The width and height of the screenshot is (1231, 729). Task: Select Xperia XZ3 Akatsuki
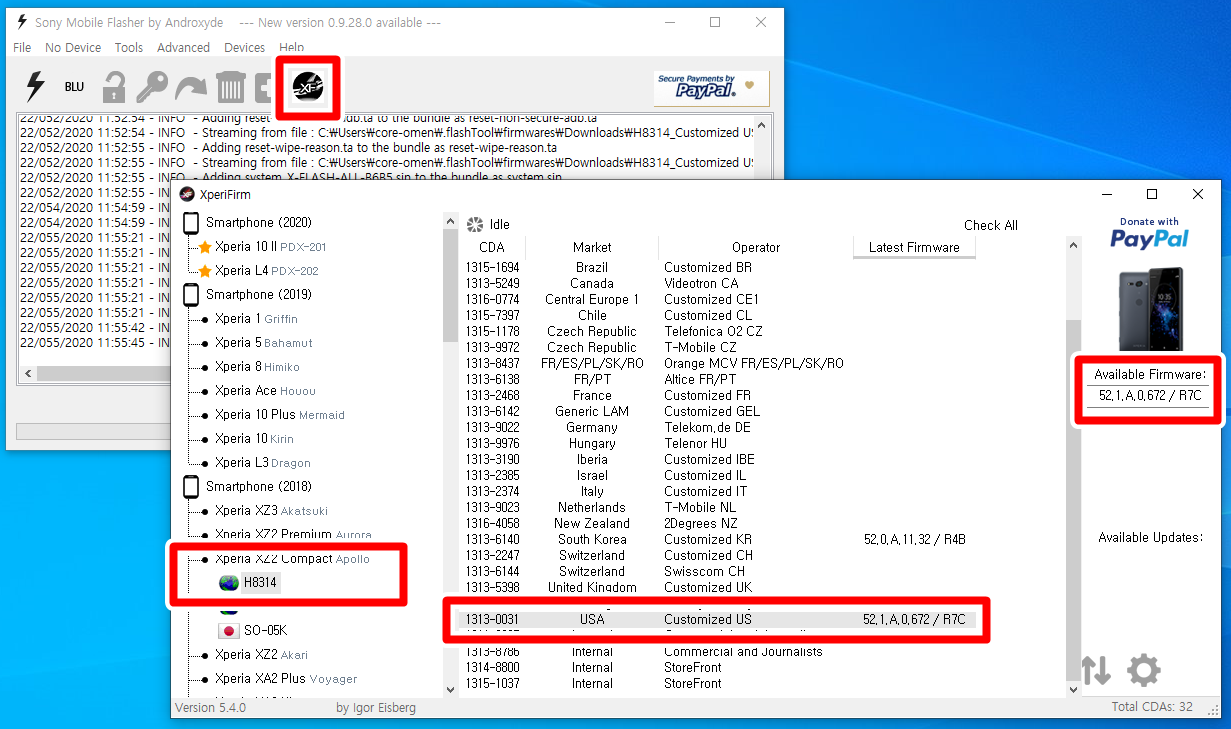coord(271,510)
